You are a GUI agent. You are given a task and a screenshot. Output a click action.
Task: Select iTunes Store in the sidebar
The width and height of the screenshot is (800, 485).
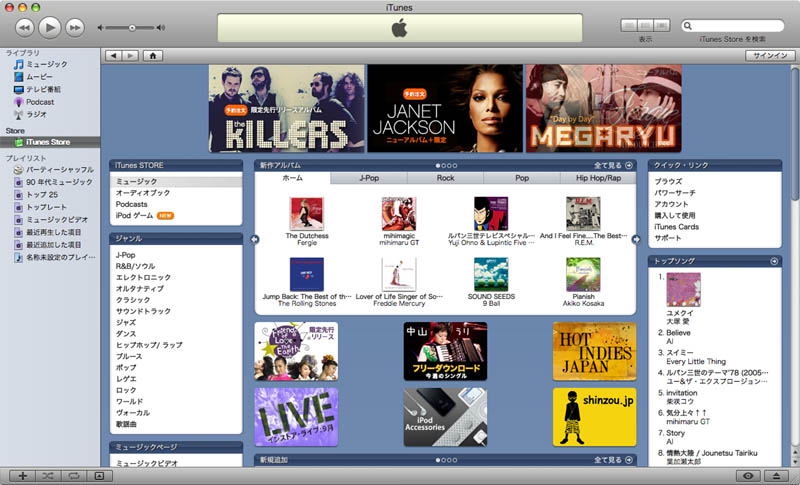[50, 142]
